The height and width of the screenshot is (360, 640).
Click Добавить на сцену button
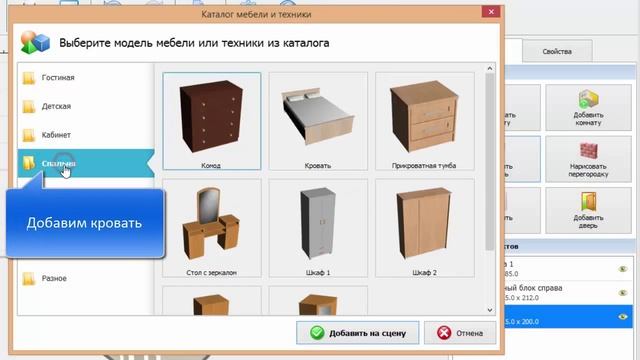(x=358, y=333)
